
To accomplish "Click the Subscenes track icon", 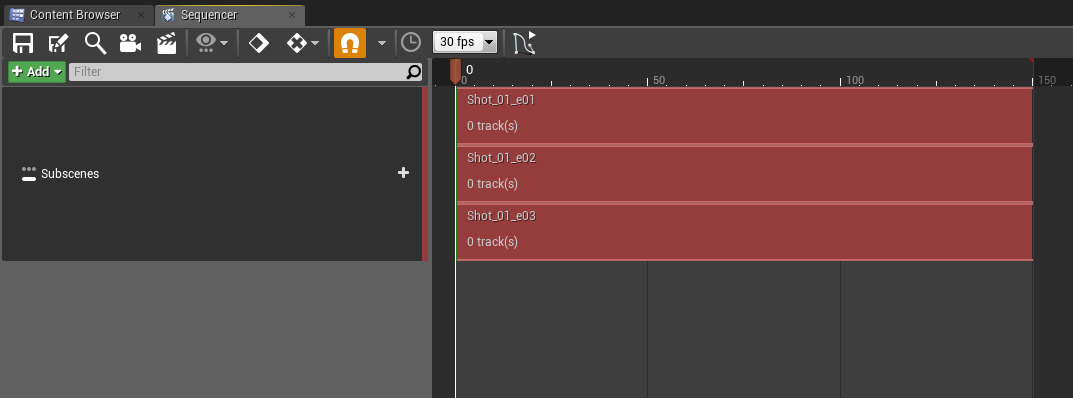I will click(x=29, y=174).
